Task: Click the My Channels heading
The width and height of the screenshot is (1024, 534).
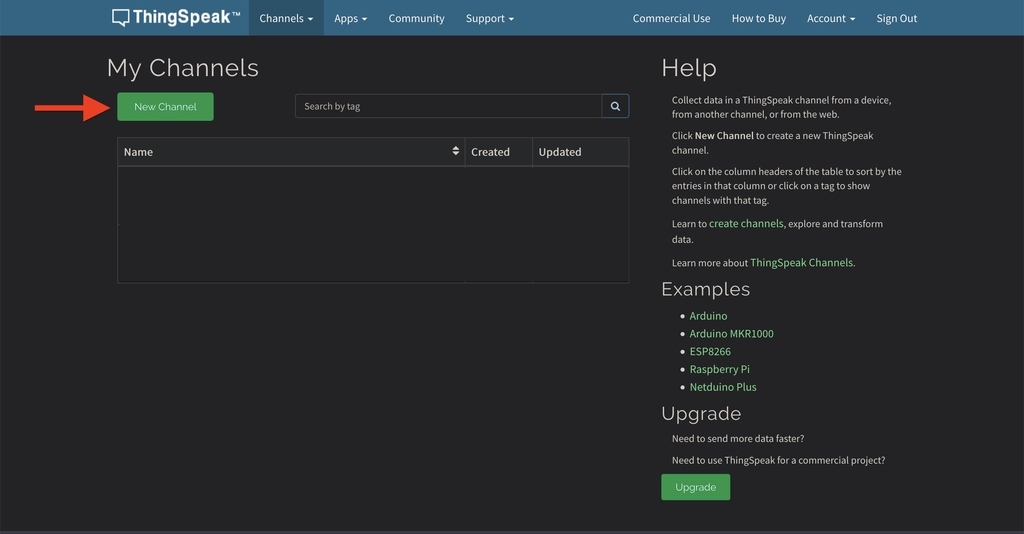Action: click(183, 69)
